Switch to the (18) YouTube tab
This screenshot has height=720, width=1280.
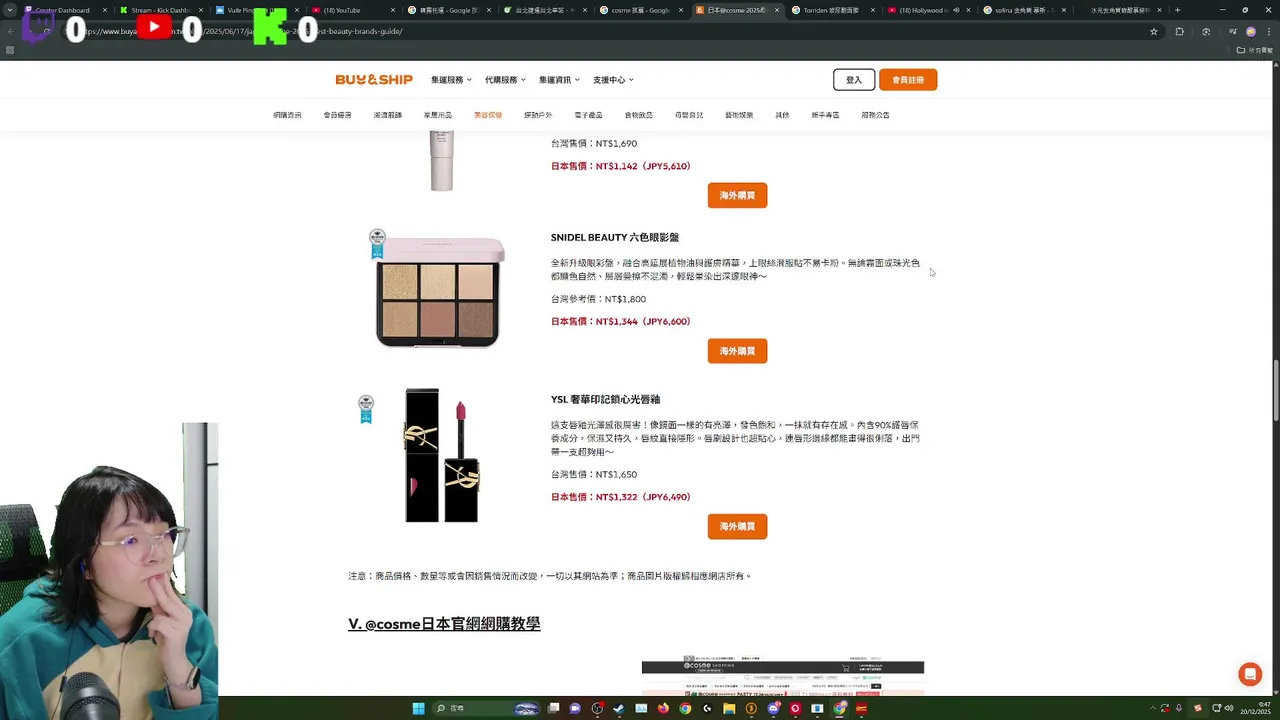[350, 10]
